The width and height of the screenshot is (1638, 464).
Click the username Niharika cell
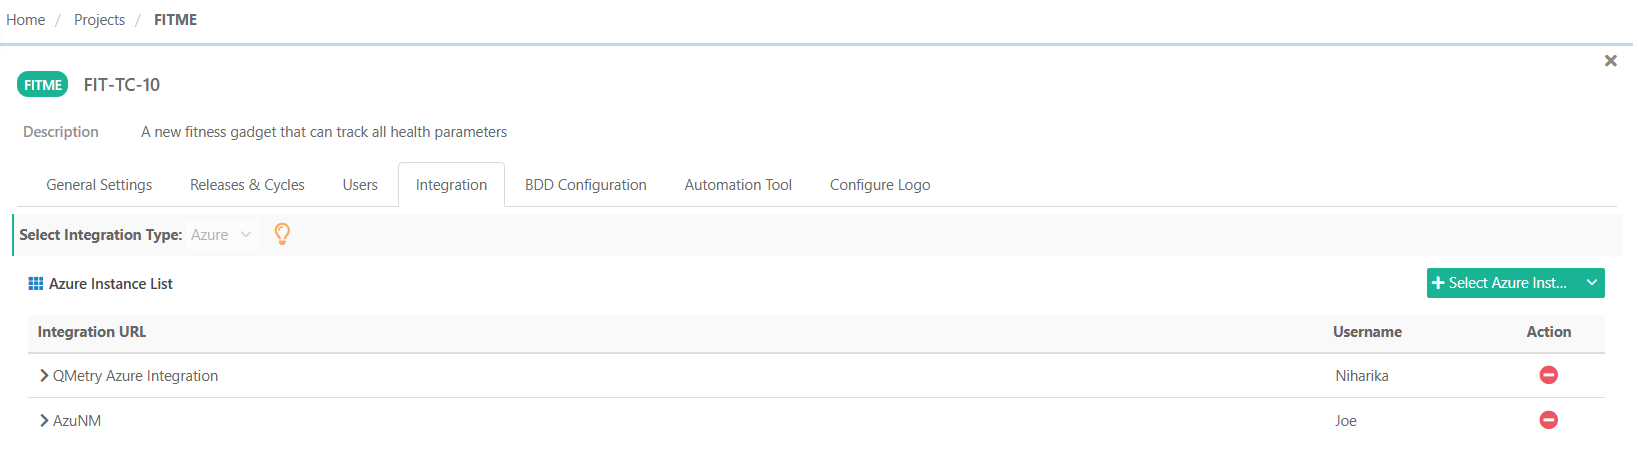[1362, 376]
